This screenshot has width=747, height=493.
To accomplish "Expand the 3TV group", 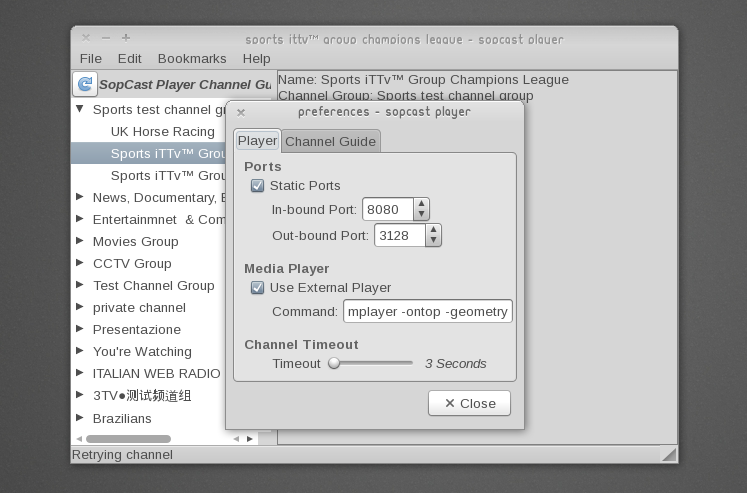I will pos(80,394).
